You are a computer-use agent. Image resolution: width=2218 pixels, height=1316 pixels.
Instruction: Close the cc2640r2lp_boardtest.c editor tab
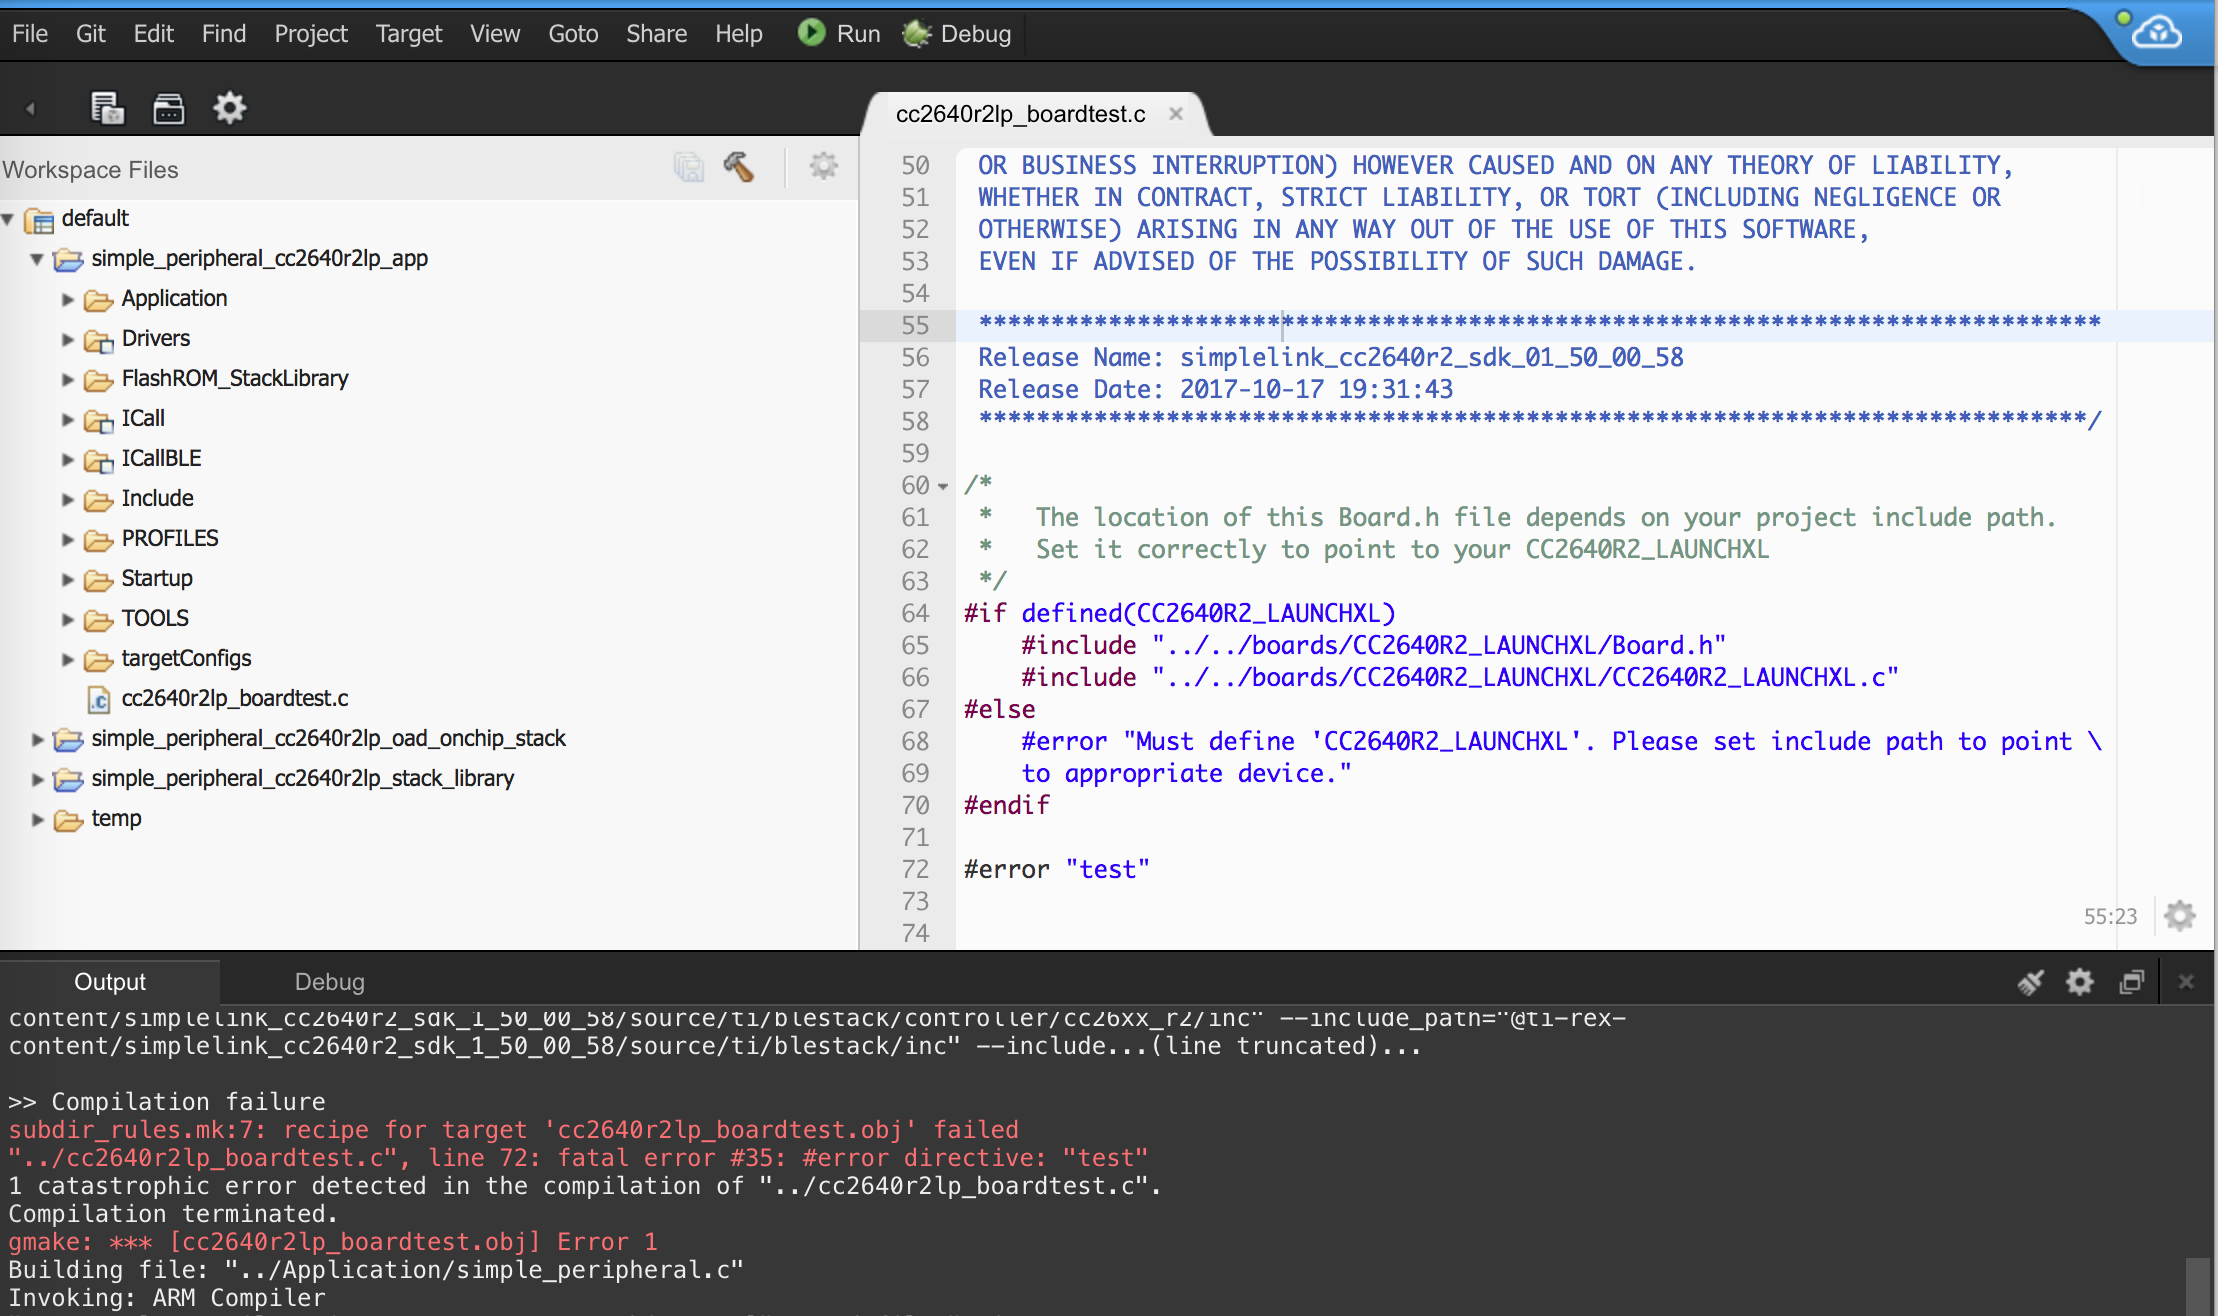pyautogui.click(x=1176, y=114)
